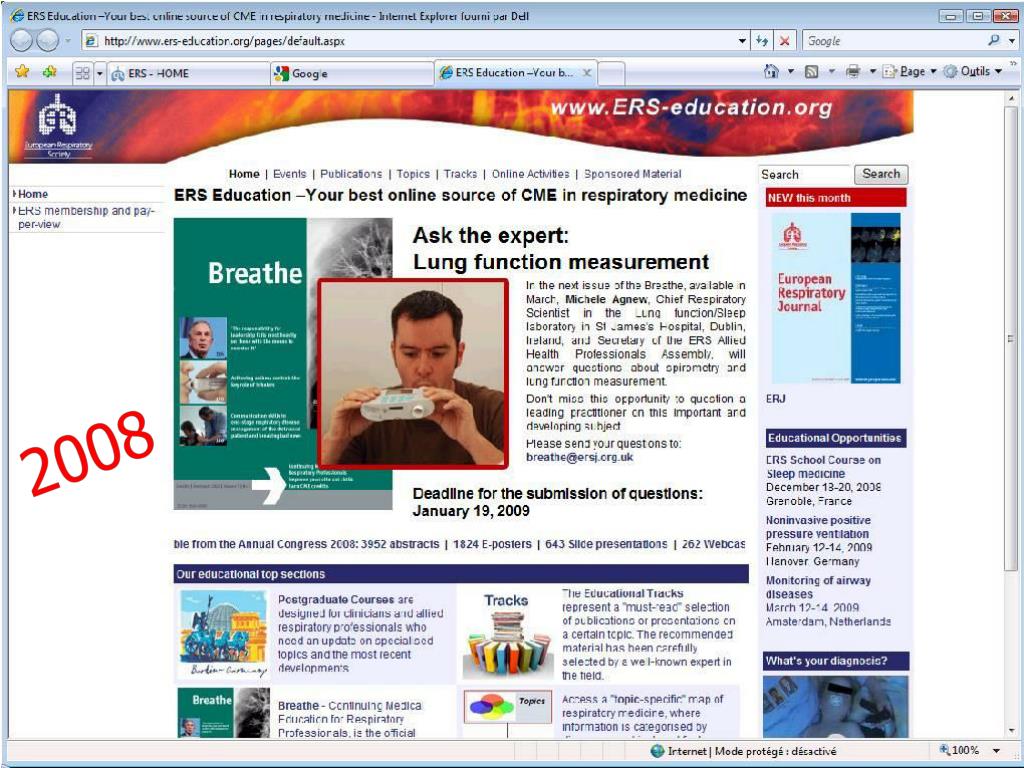The width and height of the screenshot is (1024, 768).
Task: Click the What's your diagnosis image
Action: tap(835, 707)
